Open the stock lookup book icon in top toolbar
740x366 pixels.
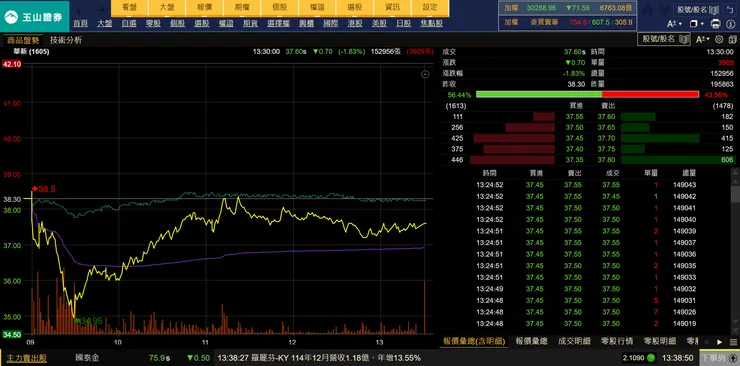point(714,9)
